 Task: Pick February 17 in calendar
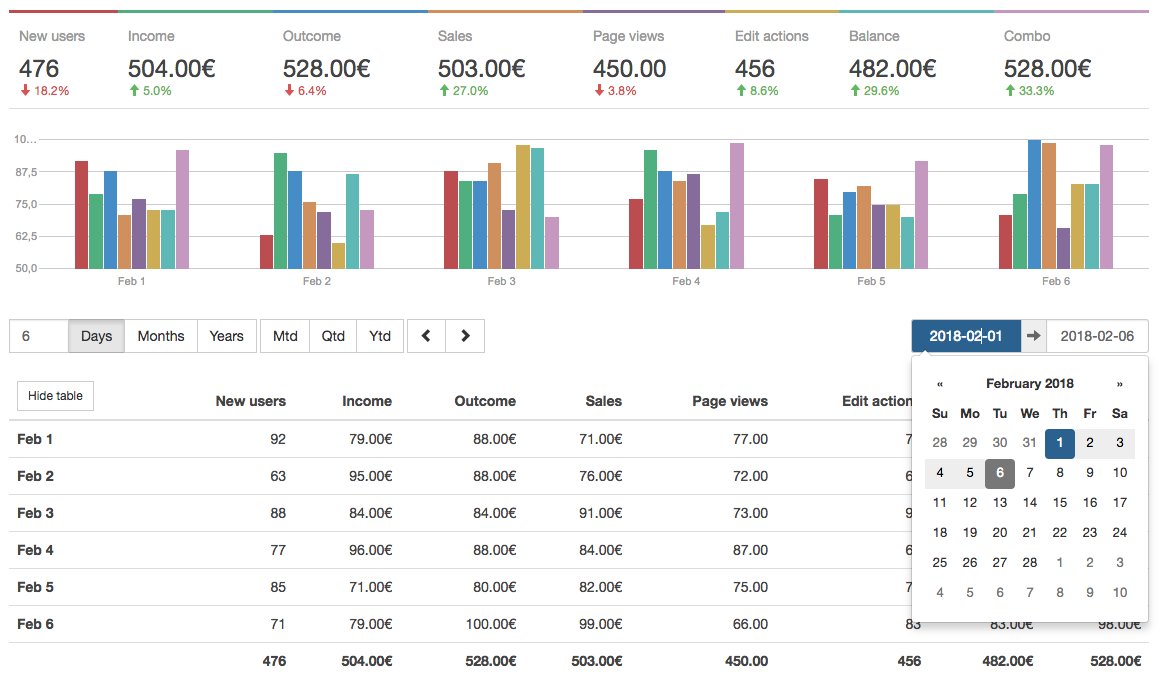[x=1120, y=503]
